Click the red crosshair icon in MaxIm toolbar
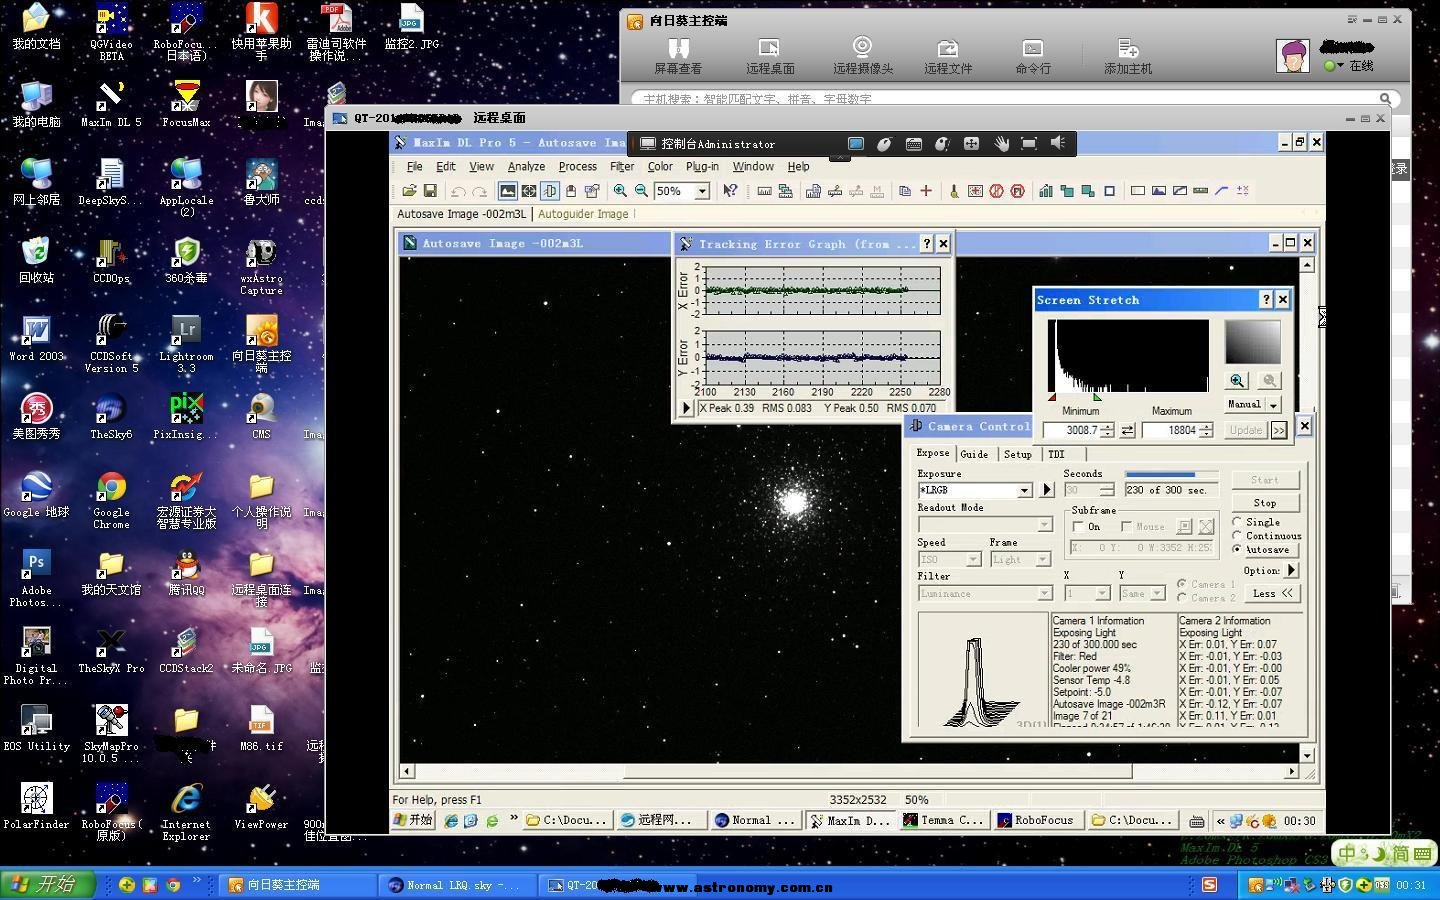The height and width of the screenshot is (900, 1440). click(926, 191)
